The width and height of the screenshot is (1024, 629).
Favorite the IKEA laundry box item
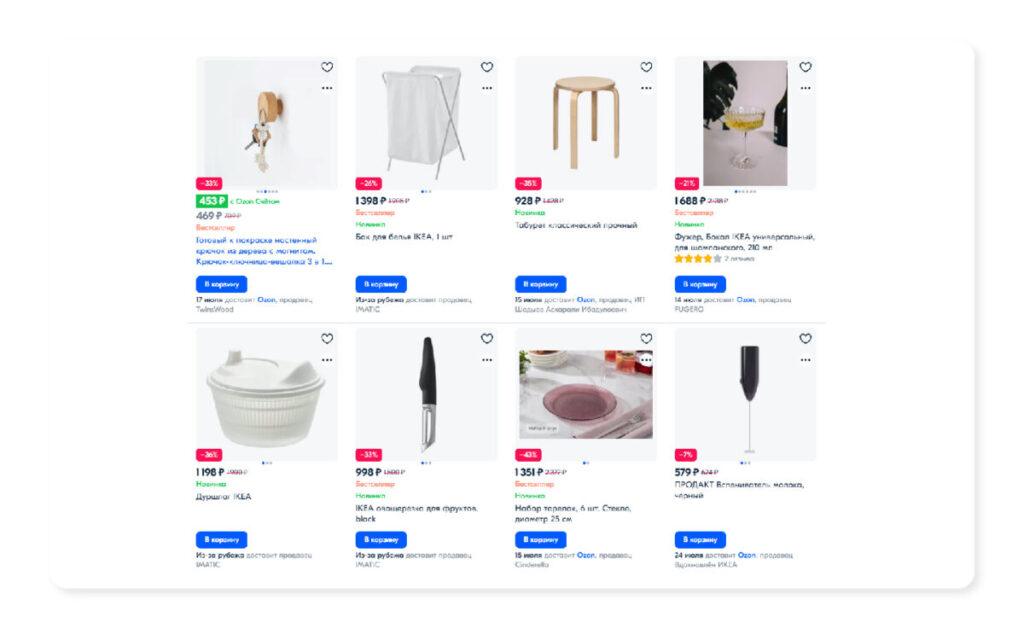(487, 67)
